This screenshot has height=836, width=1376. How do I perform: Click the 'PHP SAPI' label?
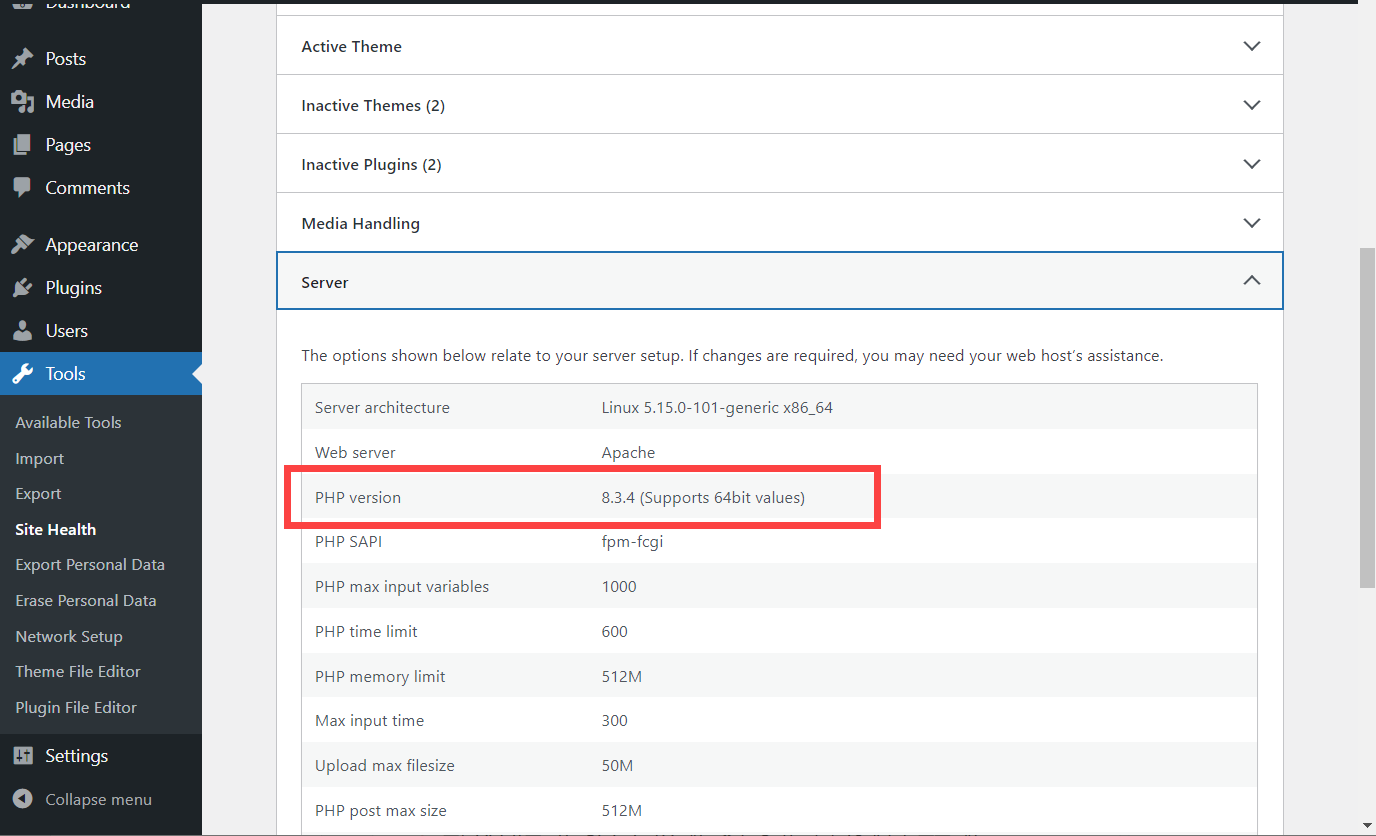[348, 542]
